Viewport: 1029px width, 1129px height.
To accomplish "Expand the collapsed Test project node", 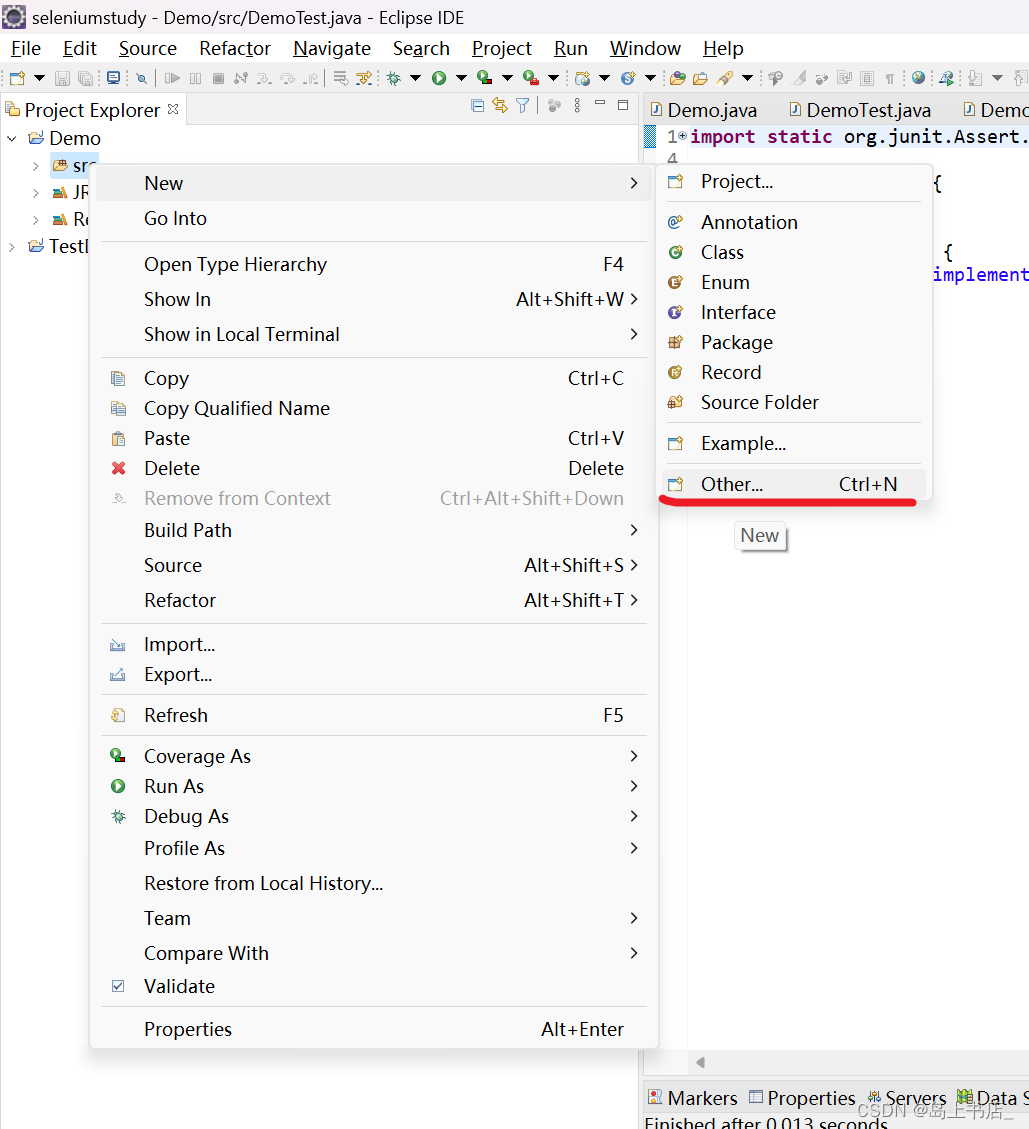I will [12, 247].
